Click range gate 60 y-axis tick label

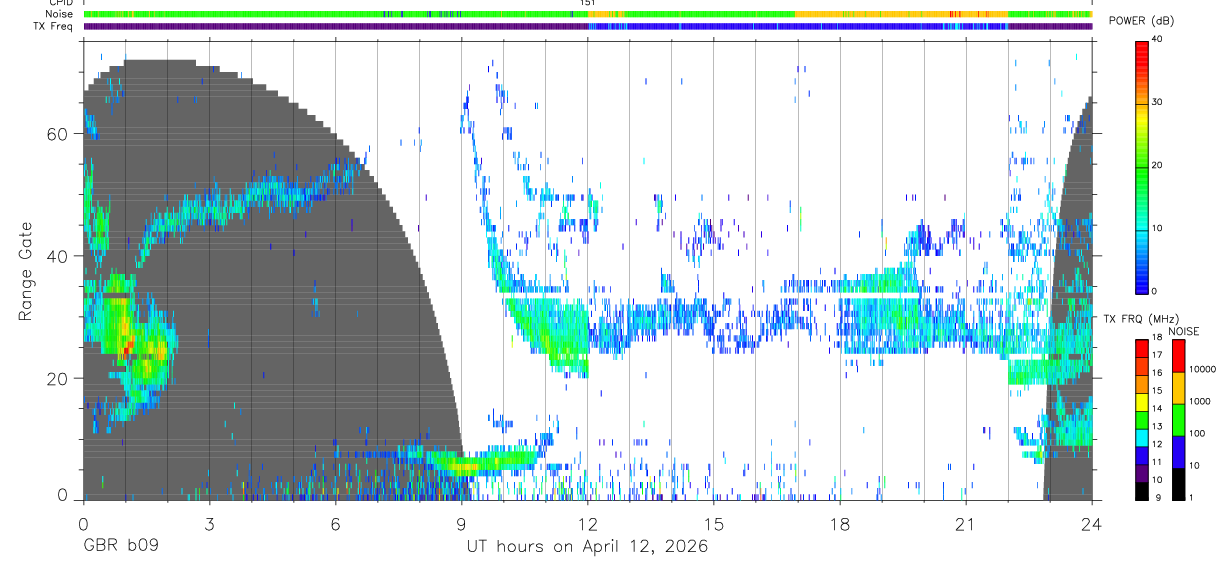click(59, 134)
